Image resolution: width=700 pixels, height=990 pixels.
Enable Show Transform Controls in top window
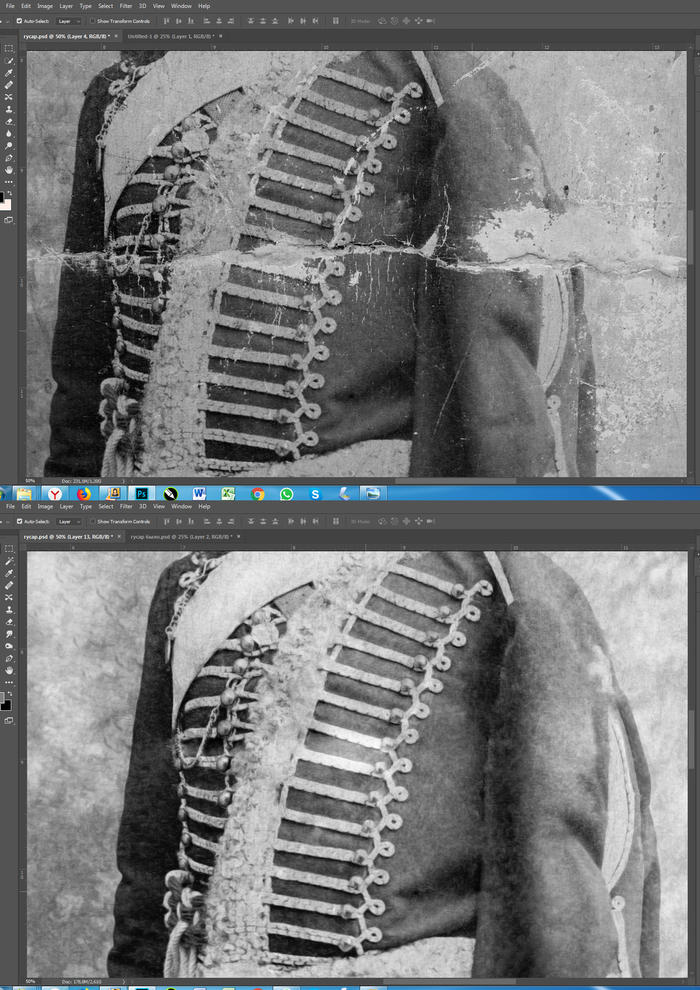tap(93, 20)
